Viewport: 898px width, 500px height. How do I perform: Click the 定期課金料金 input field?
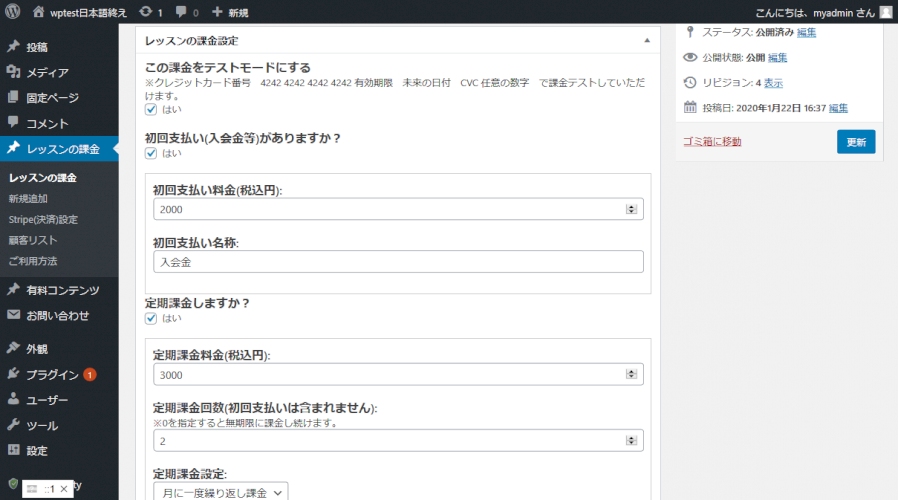(x=398, y=375)
